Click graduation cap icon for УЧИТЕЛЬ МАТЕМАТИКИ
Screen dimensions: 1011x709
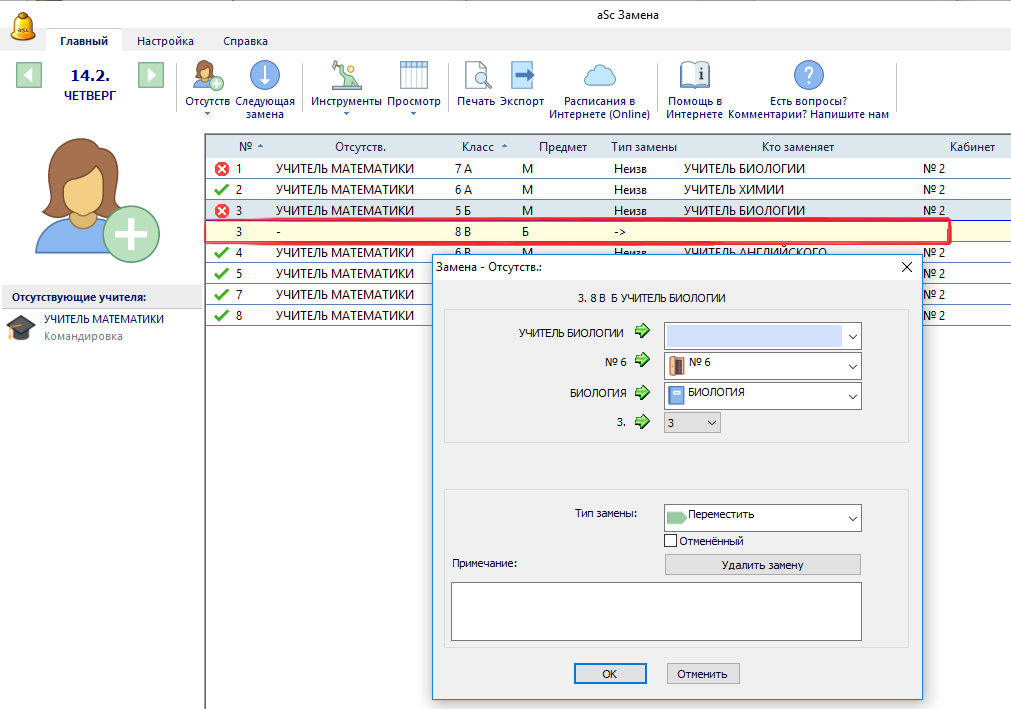(x=21, y=327)
